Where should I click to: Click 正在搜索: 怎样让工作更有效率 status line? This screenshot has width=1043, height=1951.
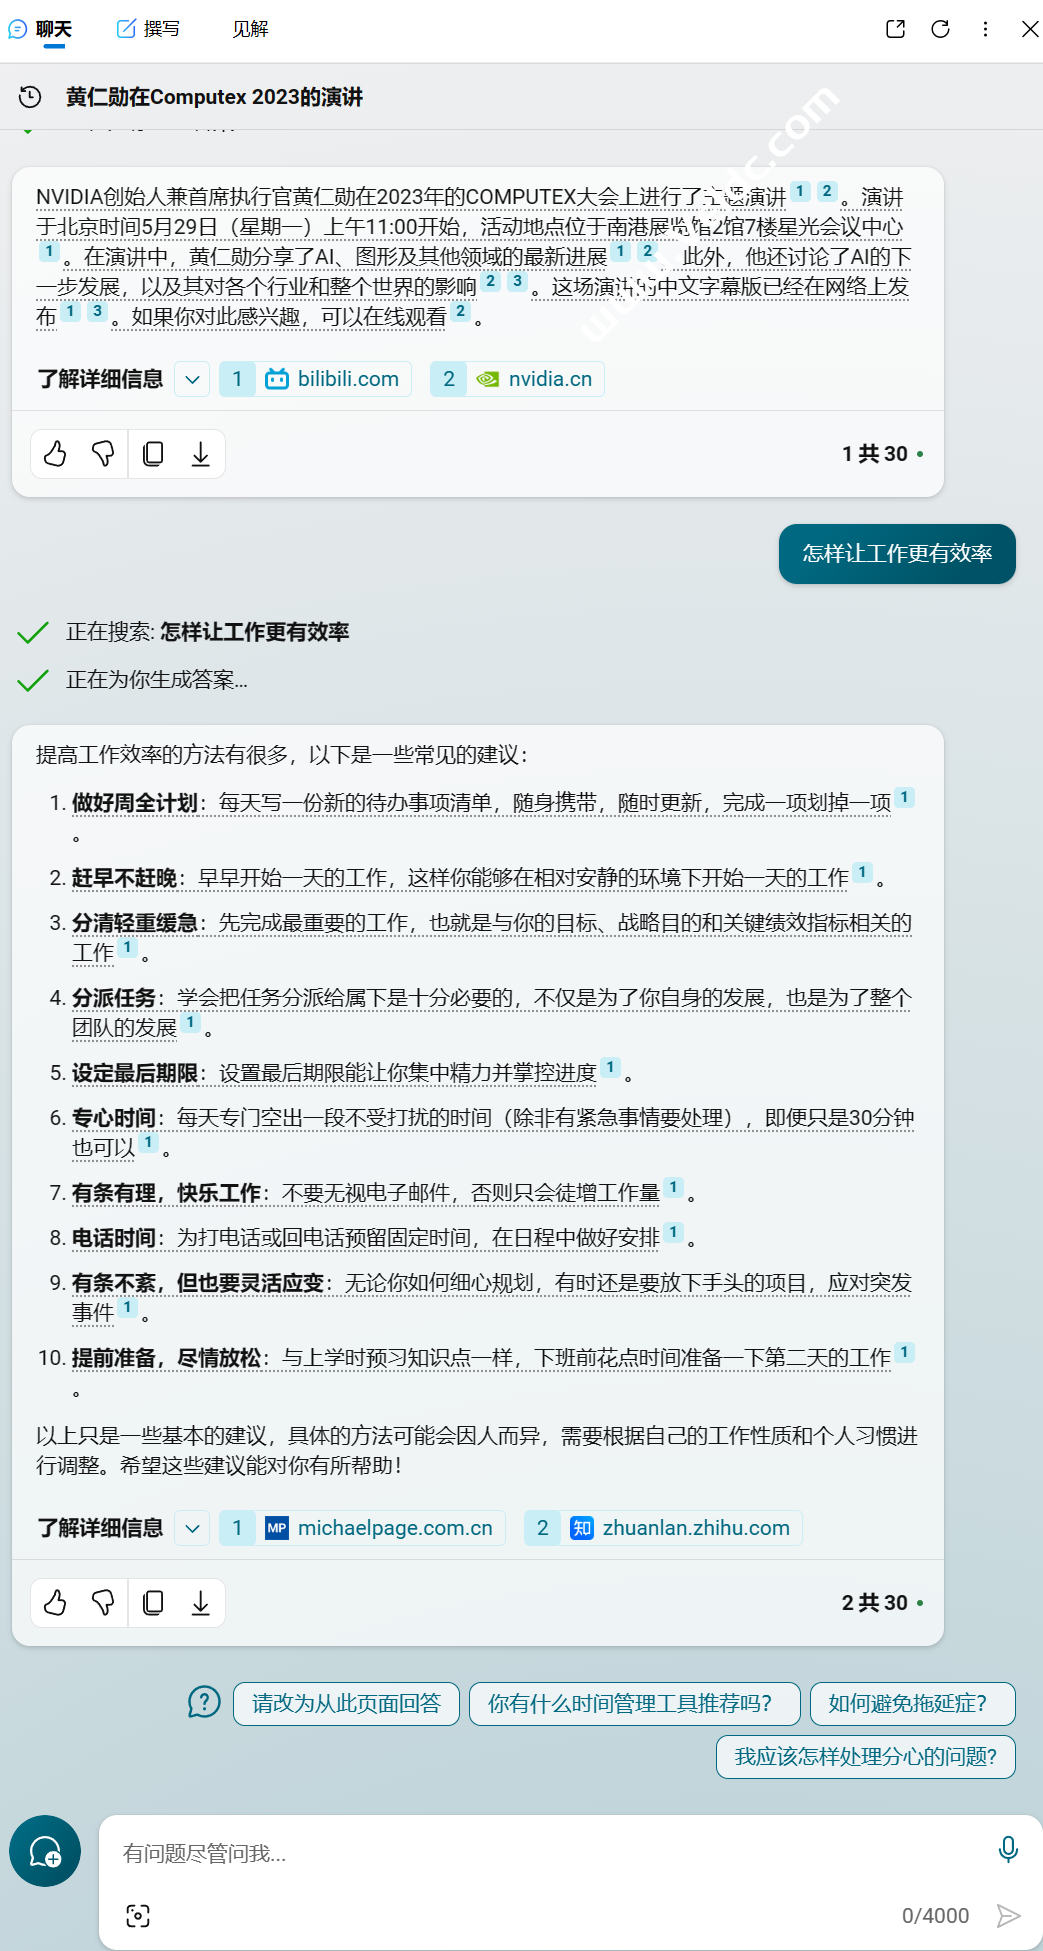pyautogui.click(x=208, y=632)
